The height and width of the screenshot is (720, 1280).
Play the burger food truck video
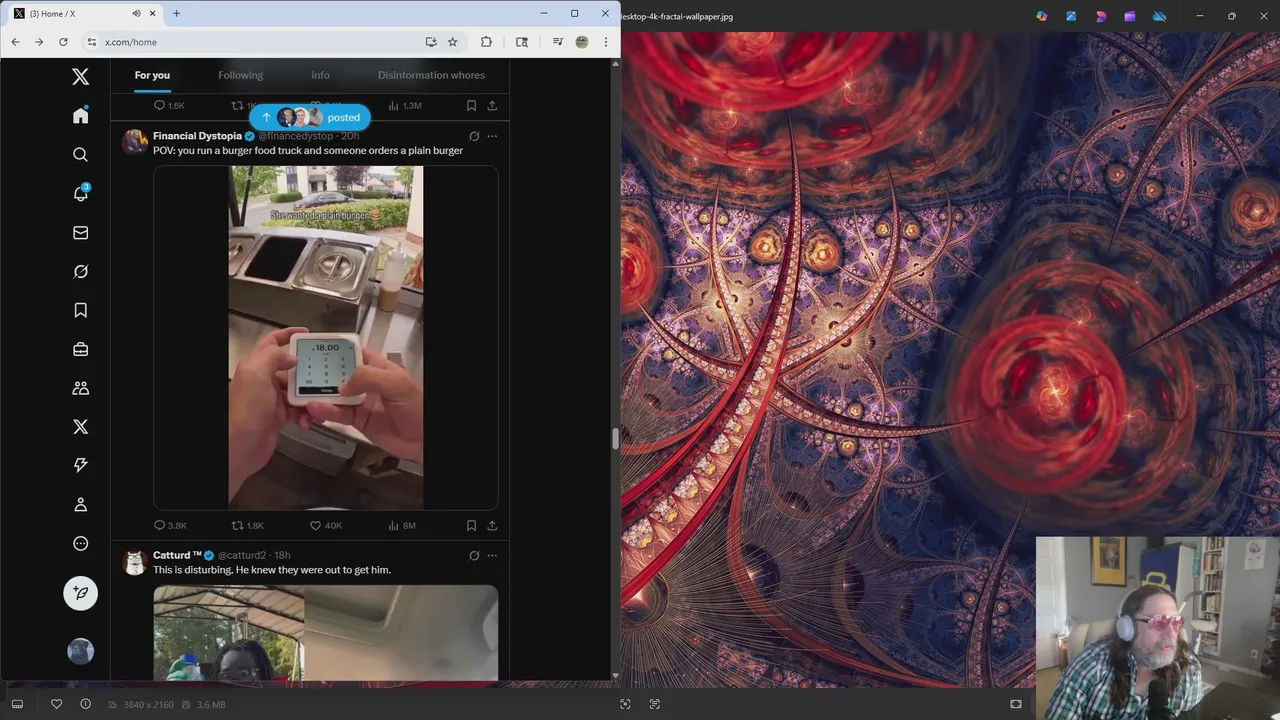point(326,338)
